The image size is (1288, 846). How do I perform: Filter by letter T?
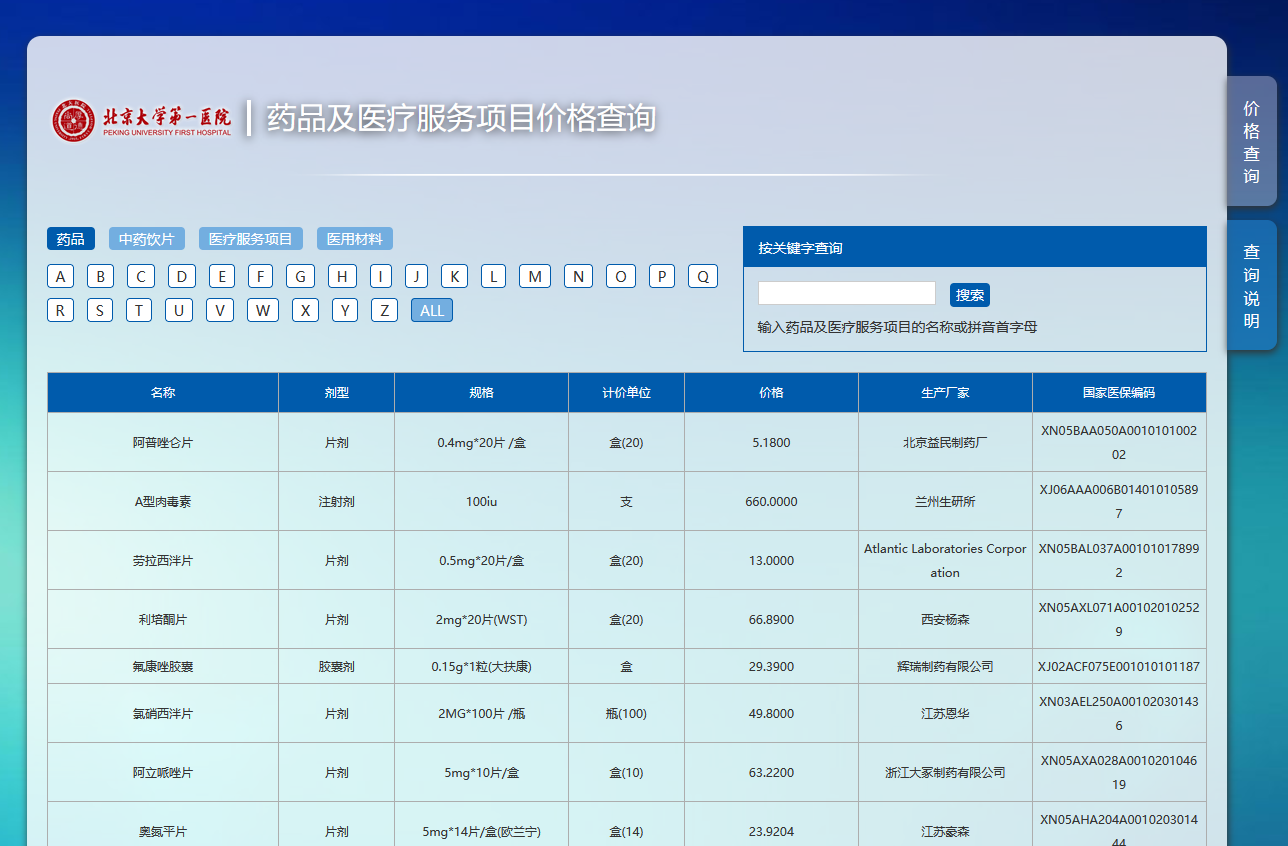139,310
